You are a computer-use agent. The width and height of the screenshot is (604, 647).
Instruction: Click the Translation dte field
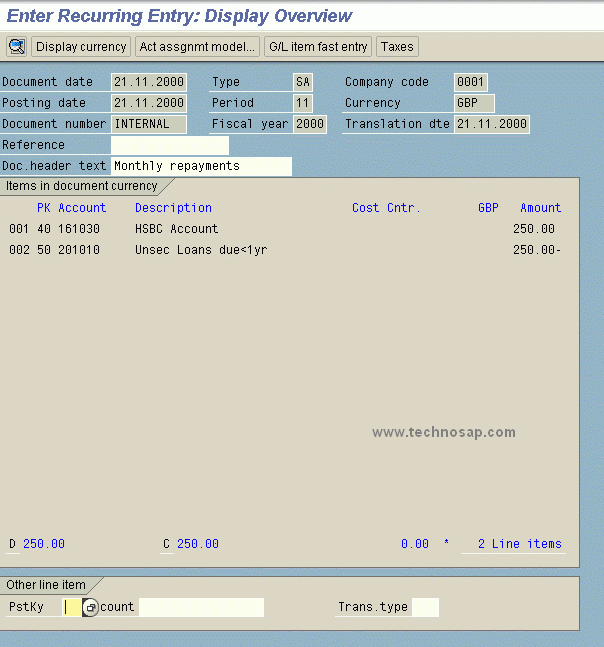point(491,124)
